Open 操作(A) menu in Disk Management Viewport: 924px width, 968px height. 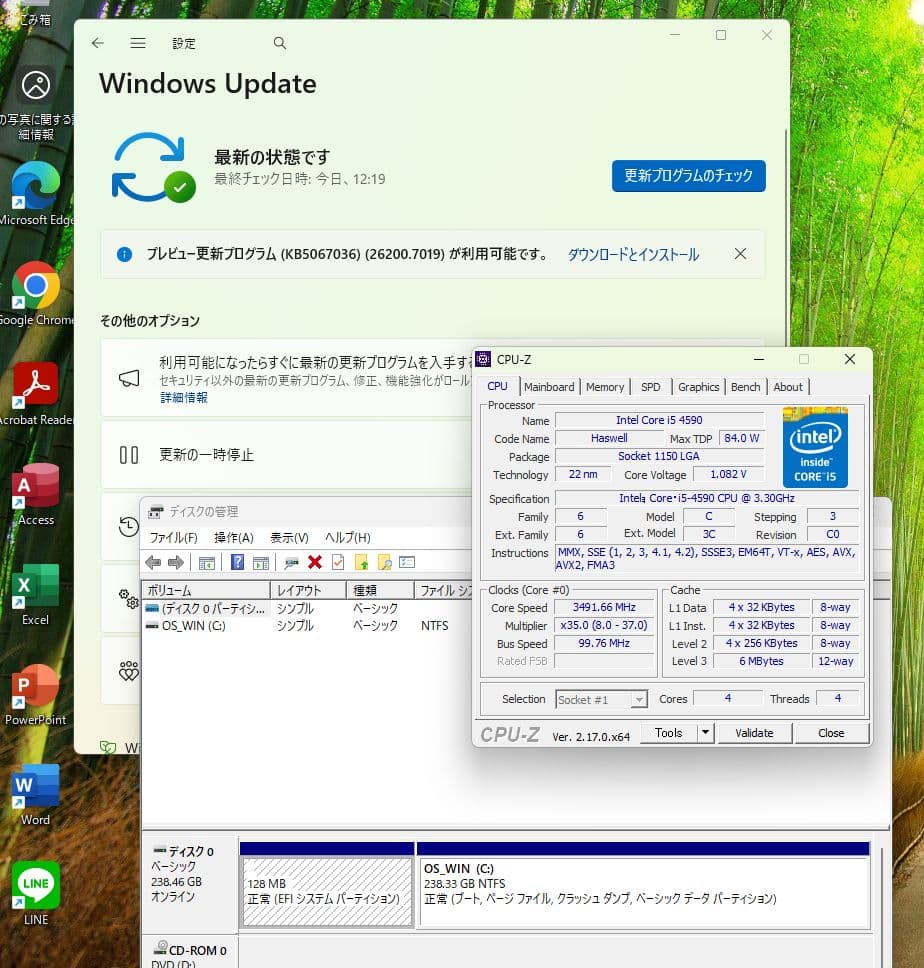[x=234, y=538]
